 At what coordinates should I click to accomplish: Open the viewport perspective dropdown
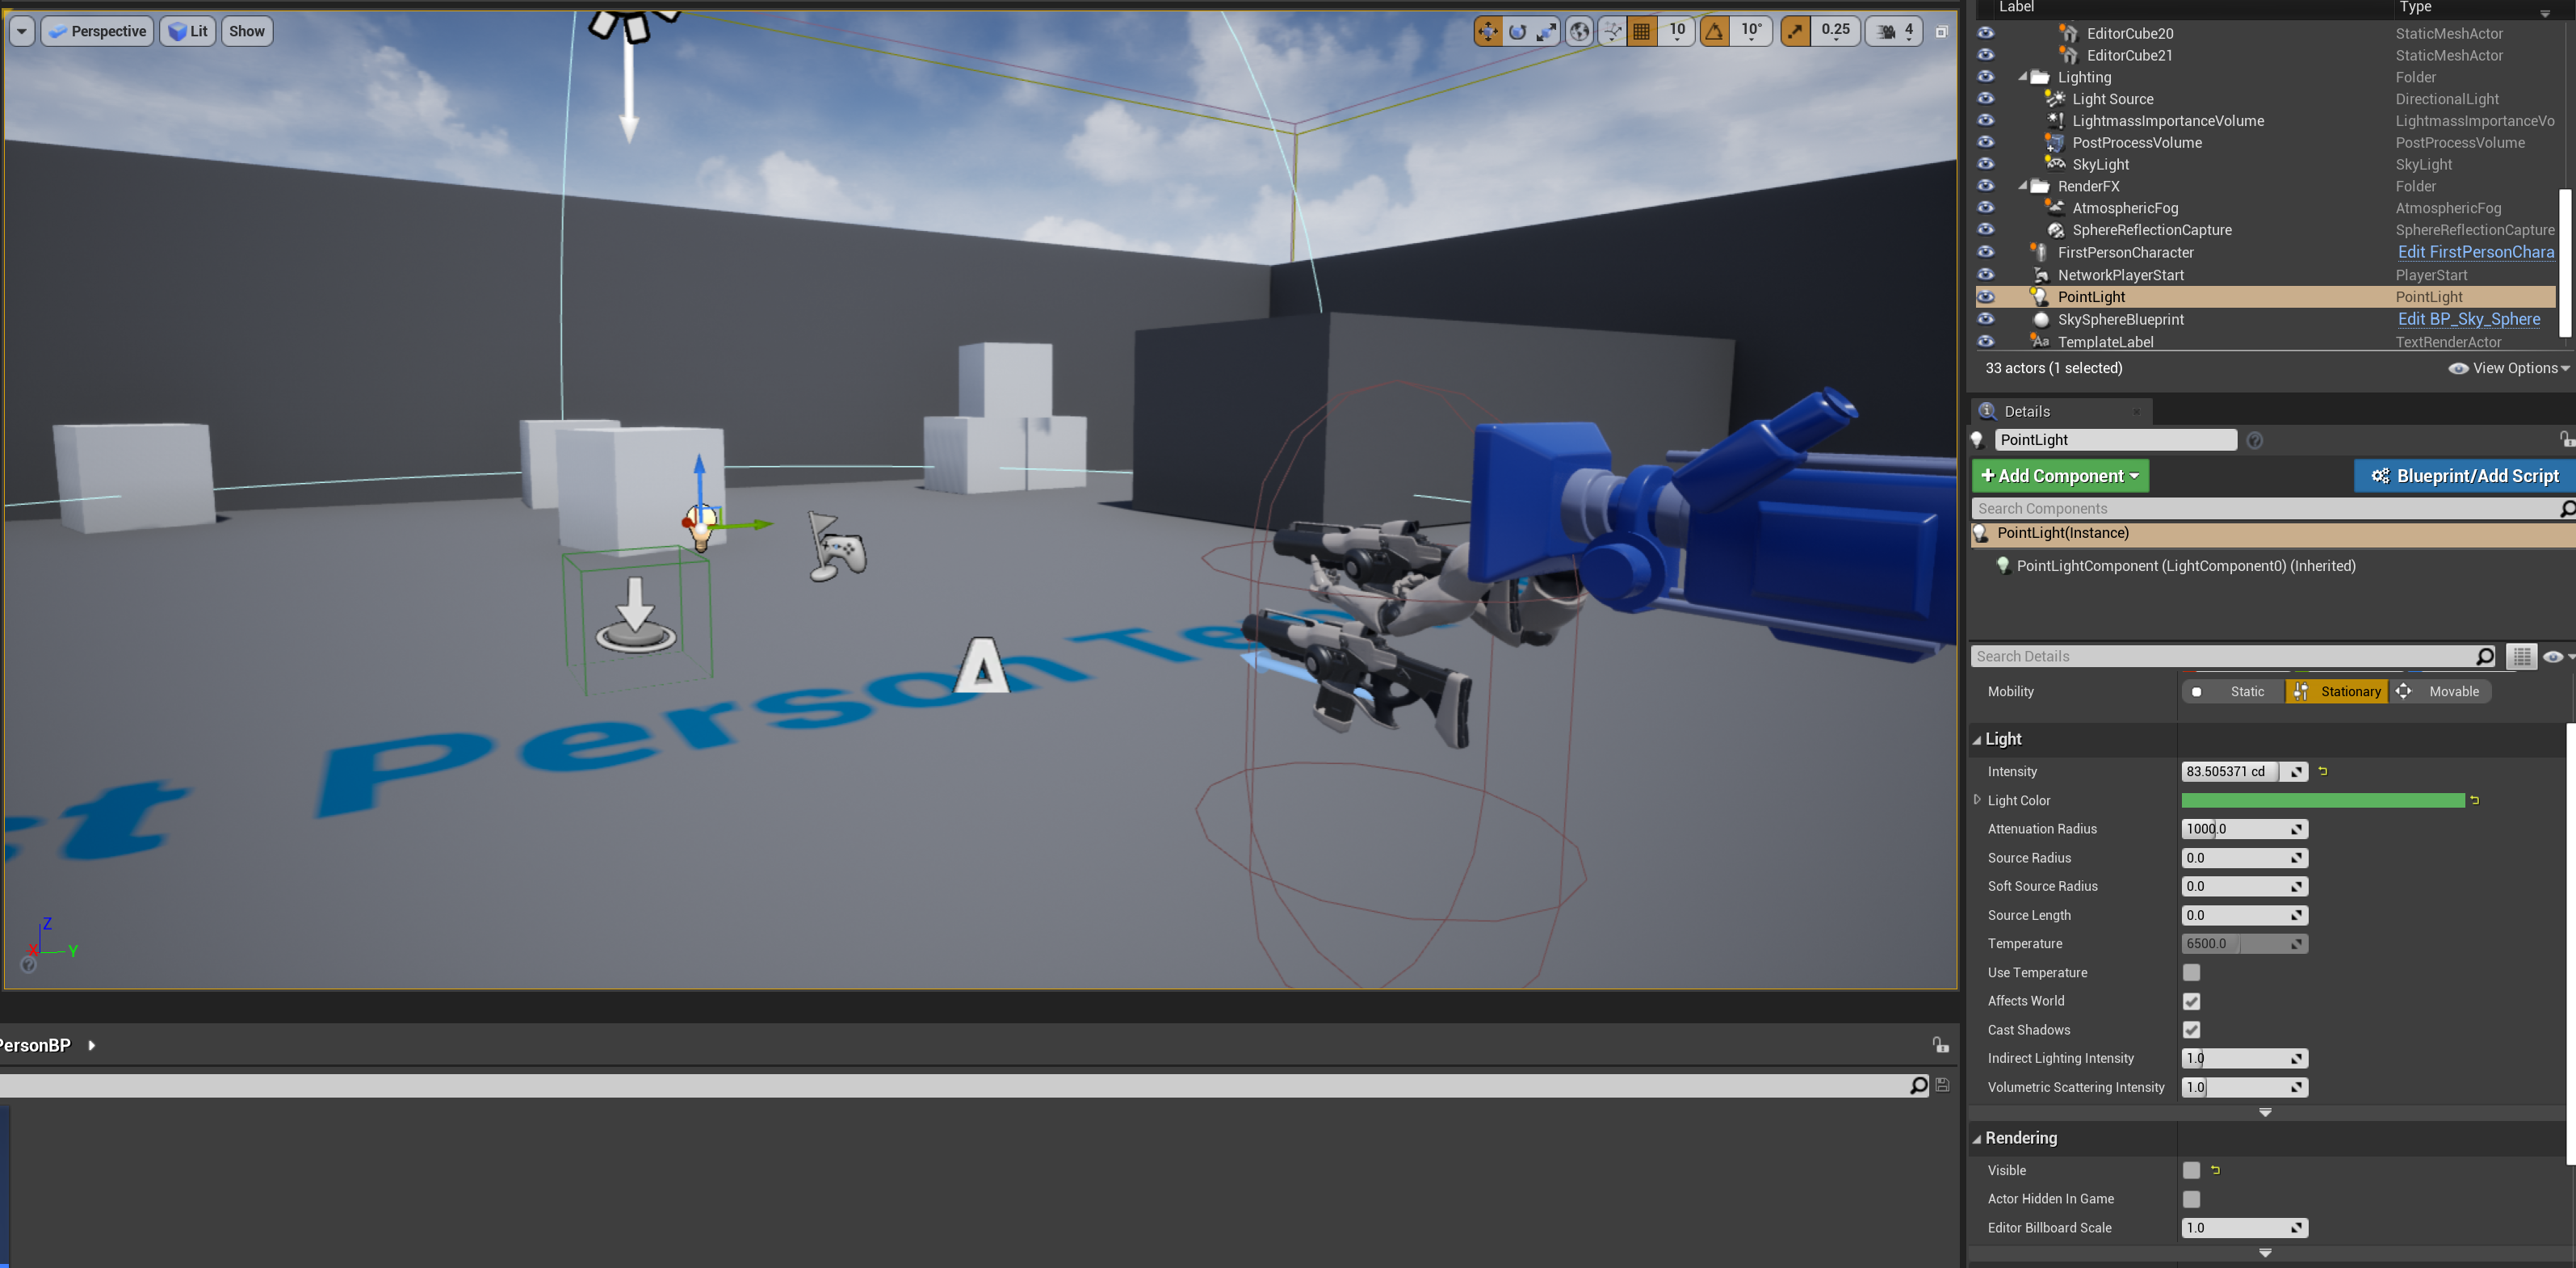[96, 31]
